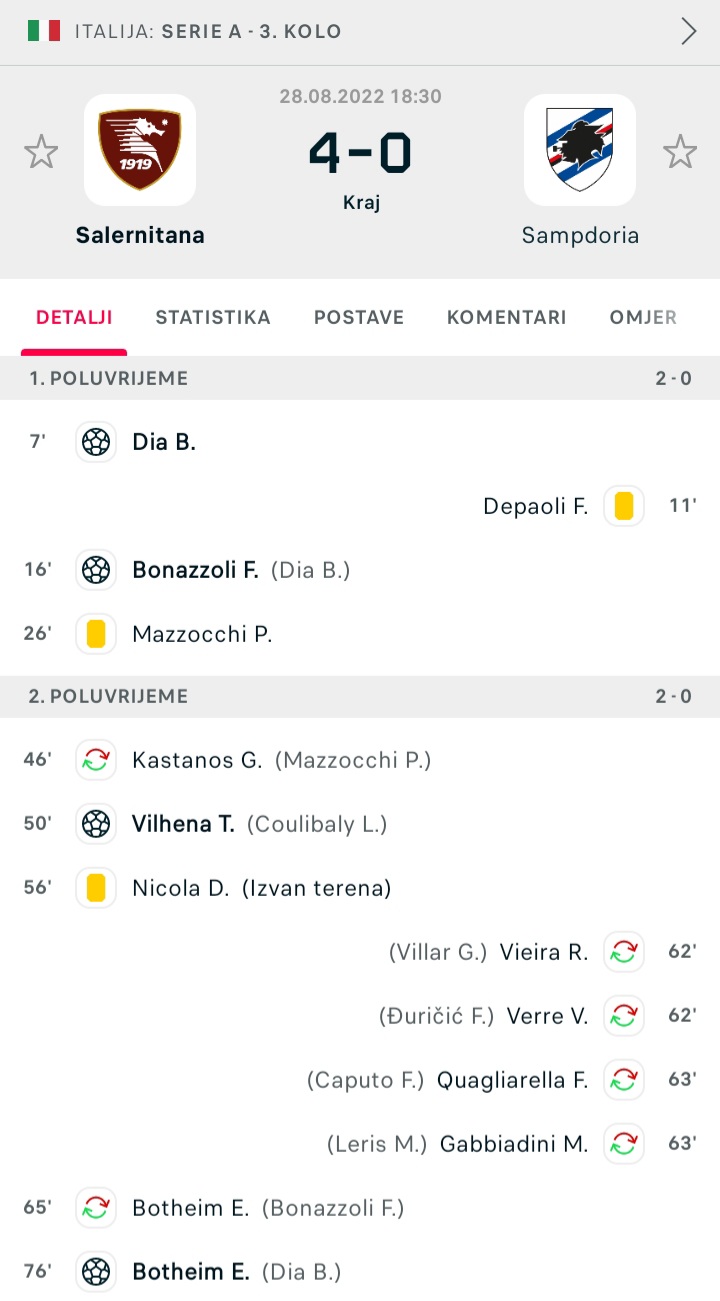Open the KOMENTARI tab

point(507,318)
